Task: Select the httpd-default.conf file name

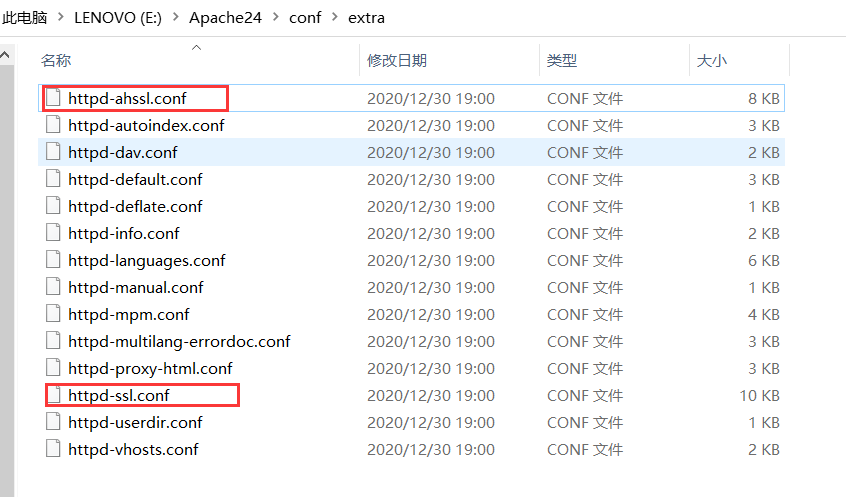Action: (135, 179)
